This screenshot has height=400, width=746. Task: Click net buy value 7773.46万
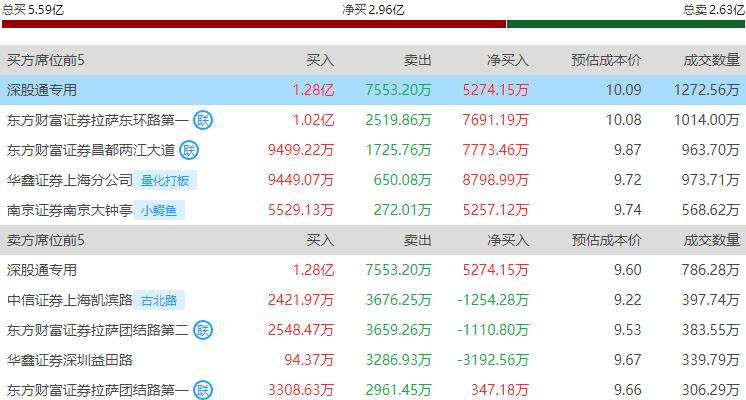pos(495,150)
